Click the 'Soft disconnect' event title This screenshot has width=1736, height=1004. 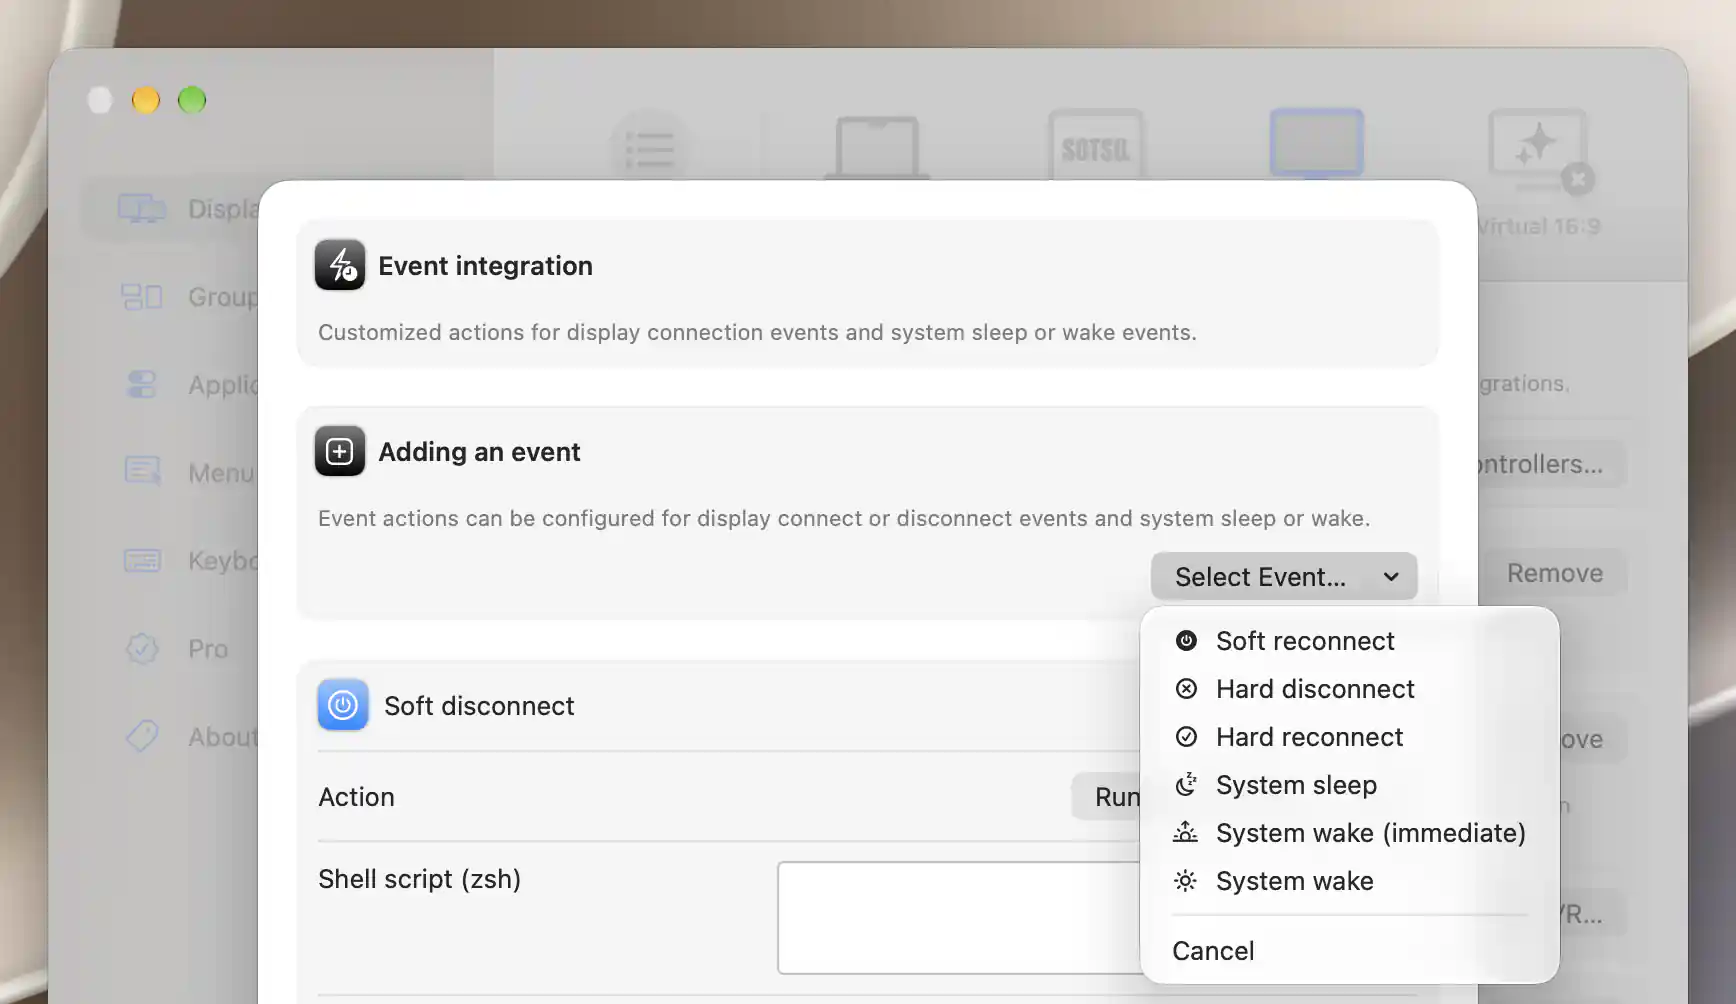pyautogui.click(x=479, y=706)
